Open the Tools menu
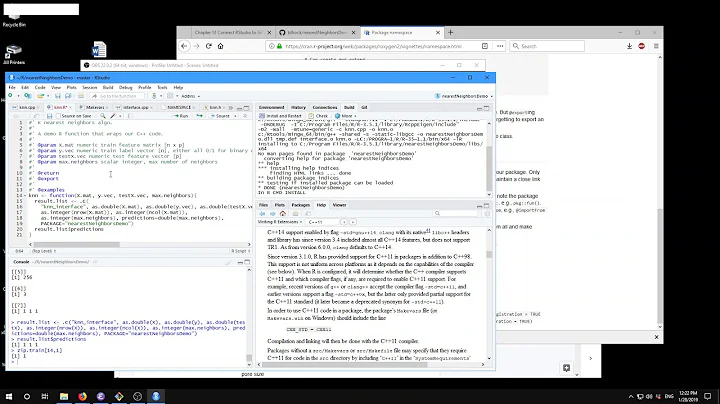Screen dimensions: 720x404 click(162, 87)
